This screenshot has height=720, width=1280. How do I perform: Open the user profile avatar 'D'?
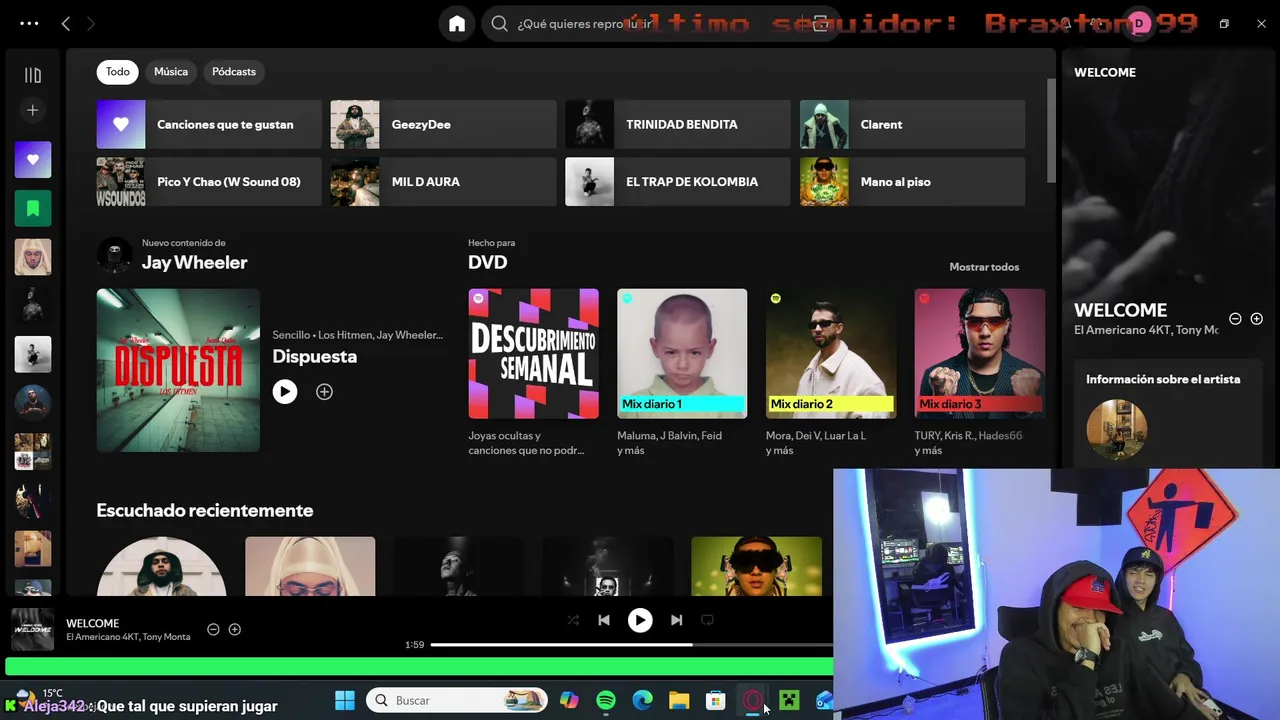point(1138,24)
